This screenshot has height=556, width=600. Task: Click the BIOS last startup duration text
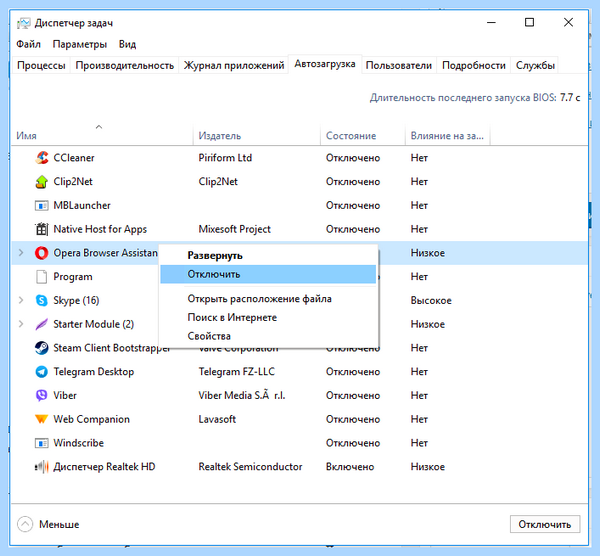[475, 98]
